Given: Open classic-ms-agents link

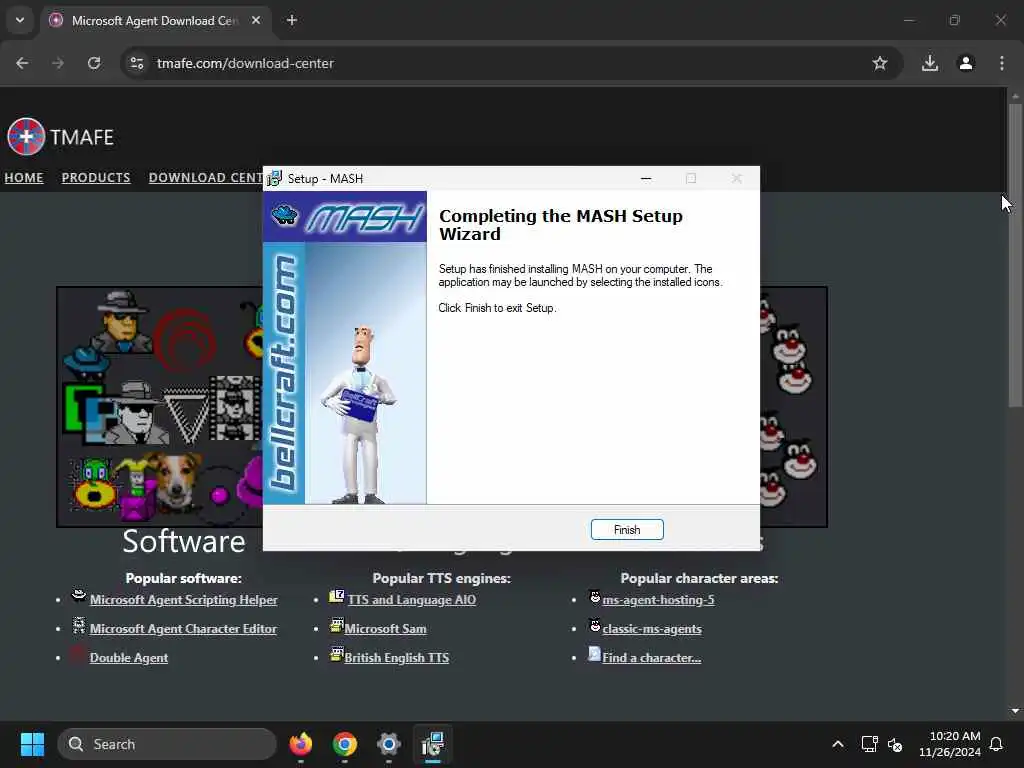Looking at the screenshot, I should pyautogui.click(x=652, y=629).
